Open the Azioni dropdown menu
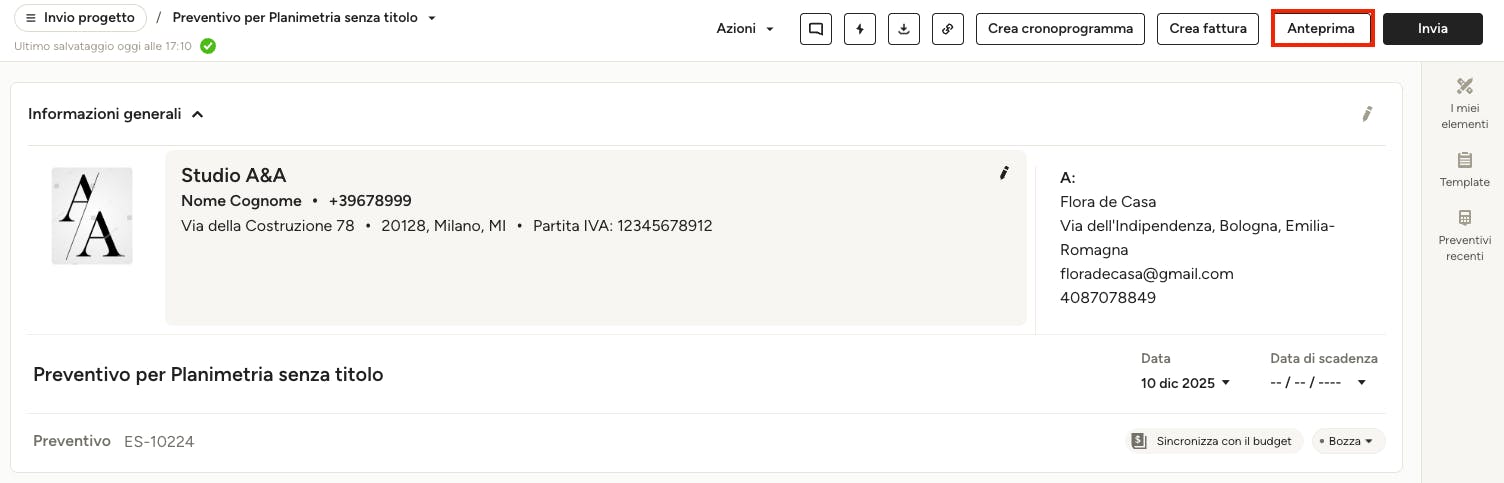This screenshot has width=1504, height=483. (x=745, y=29)
